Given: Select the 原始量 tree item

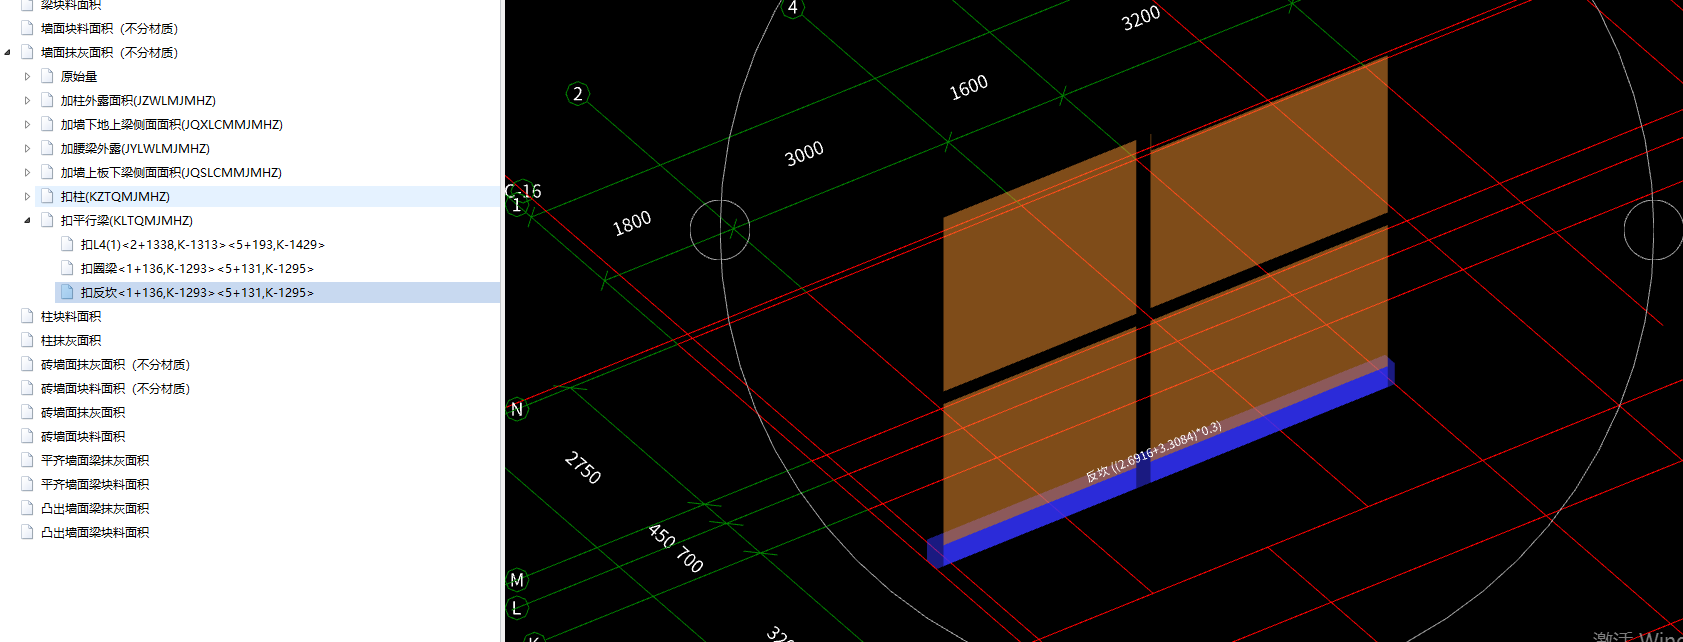Looking at the screenshot, I should click(79, 77).
